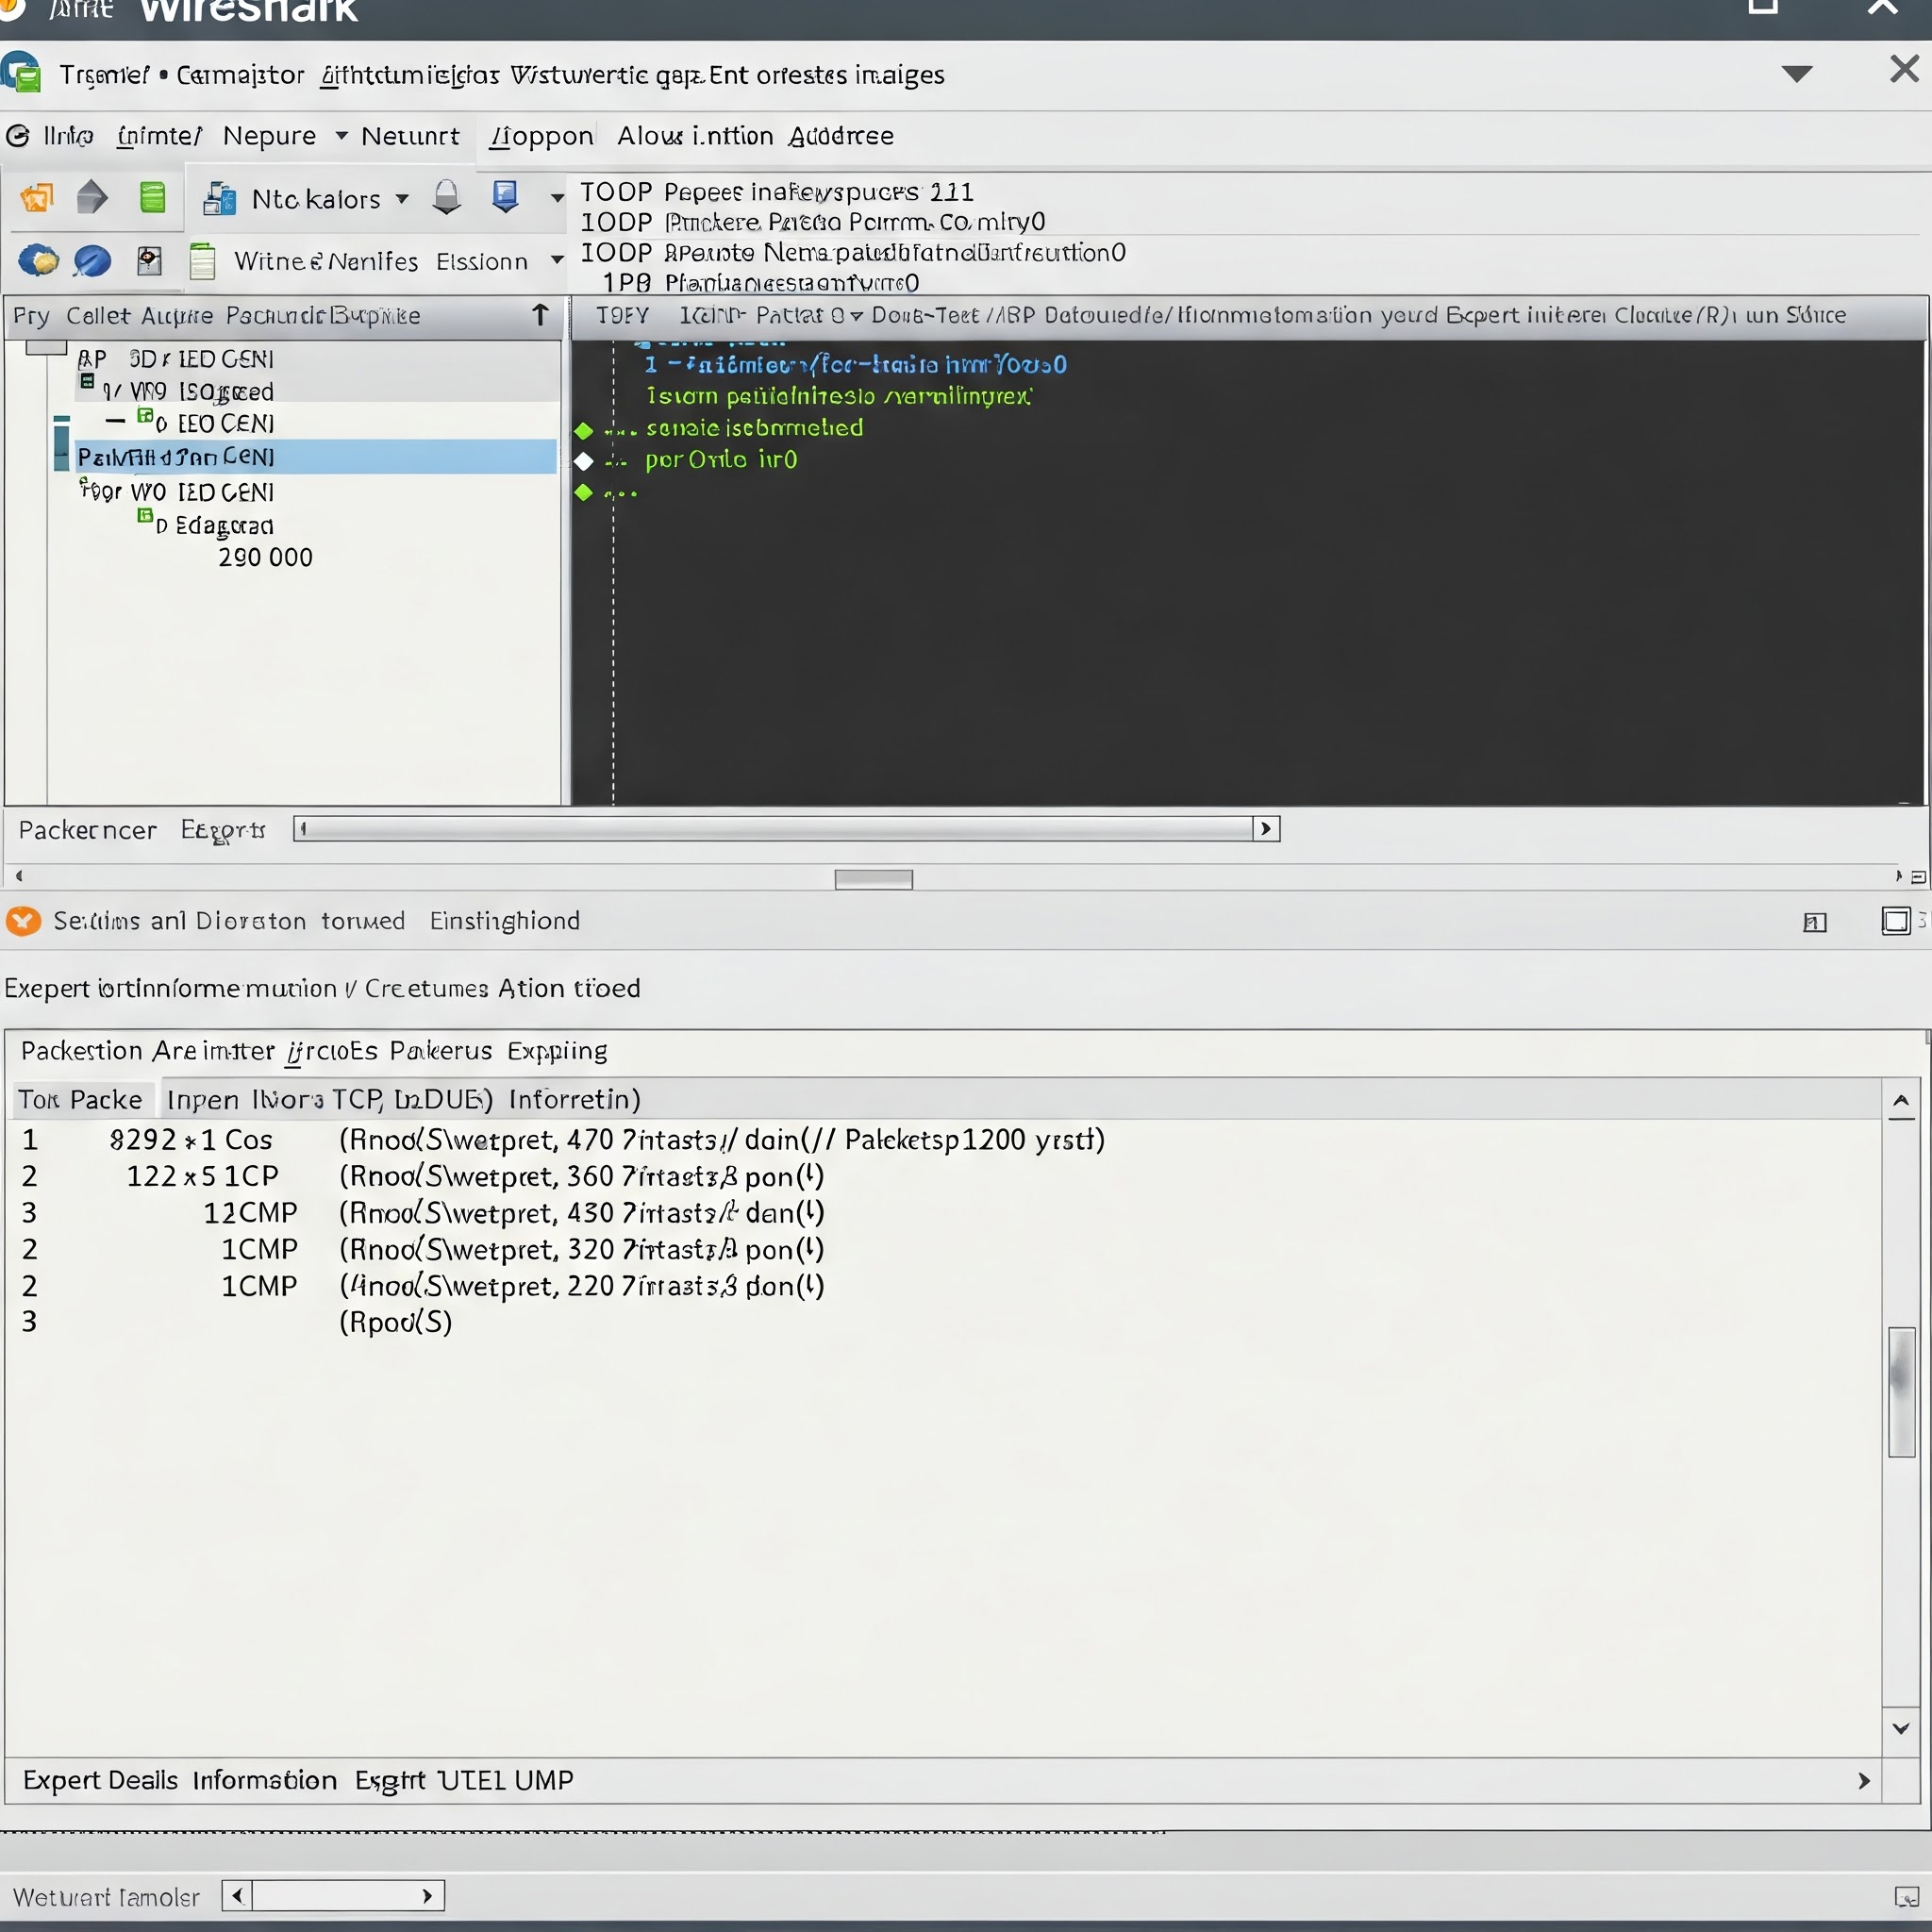
Task: Open the Jloppon menu
Action: point(541,135)
